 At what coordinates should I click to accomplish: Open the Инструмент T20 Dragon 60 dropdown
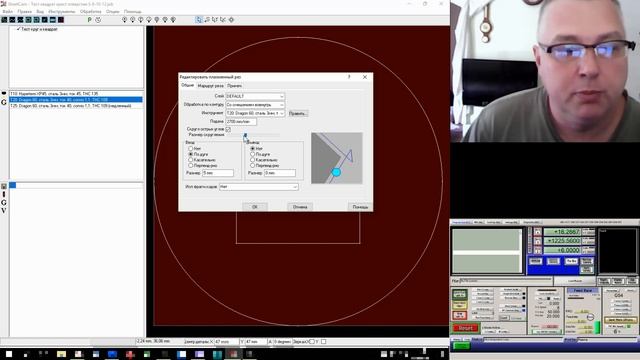coord(255,113)
